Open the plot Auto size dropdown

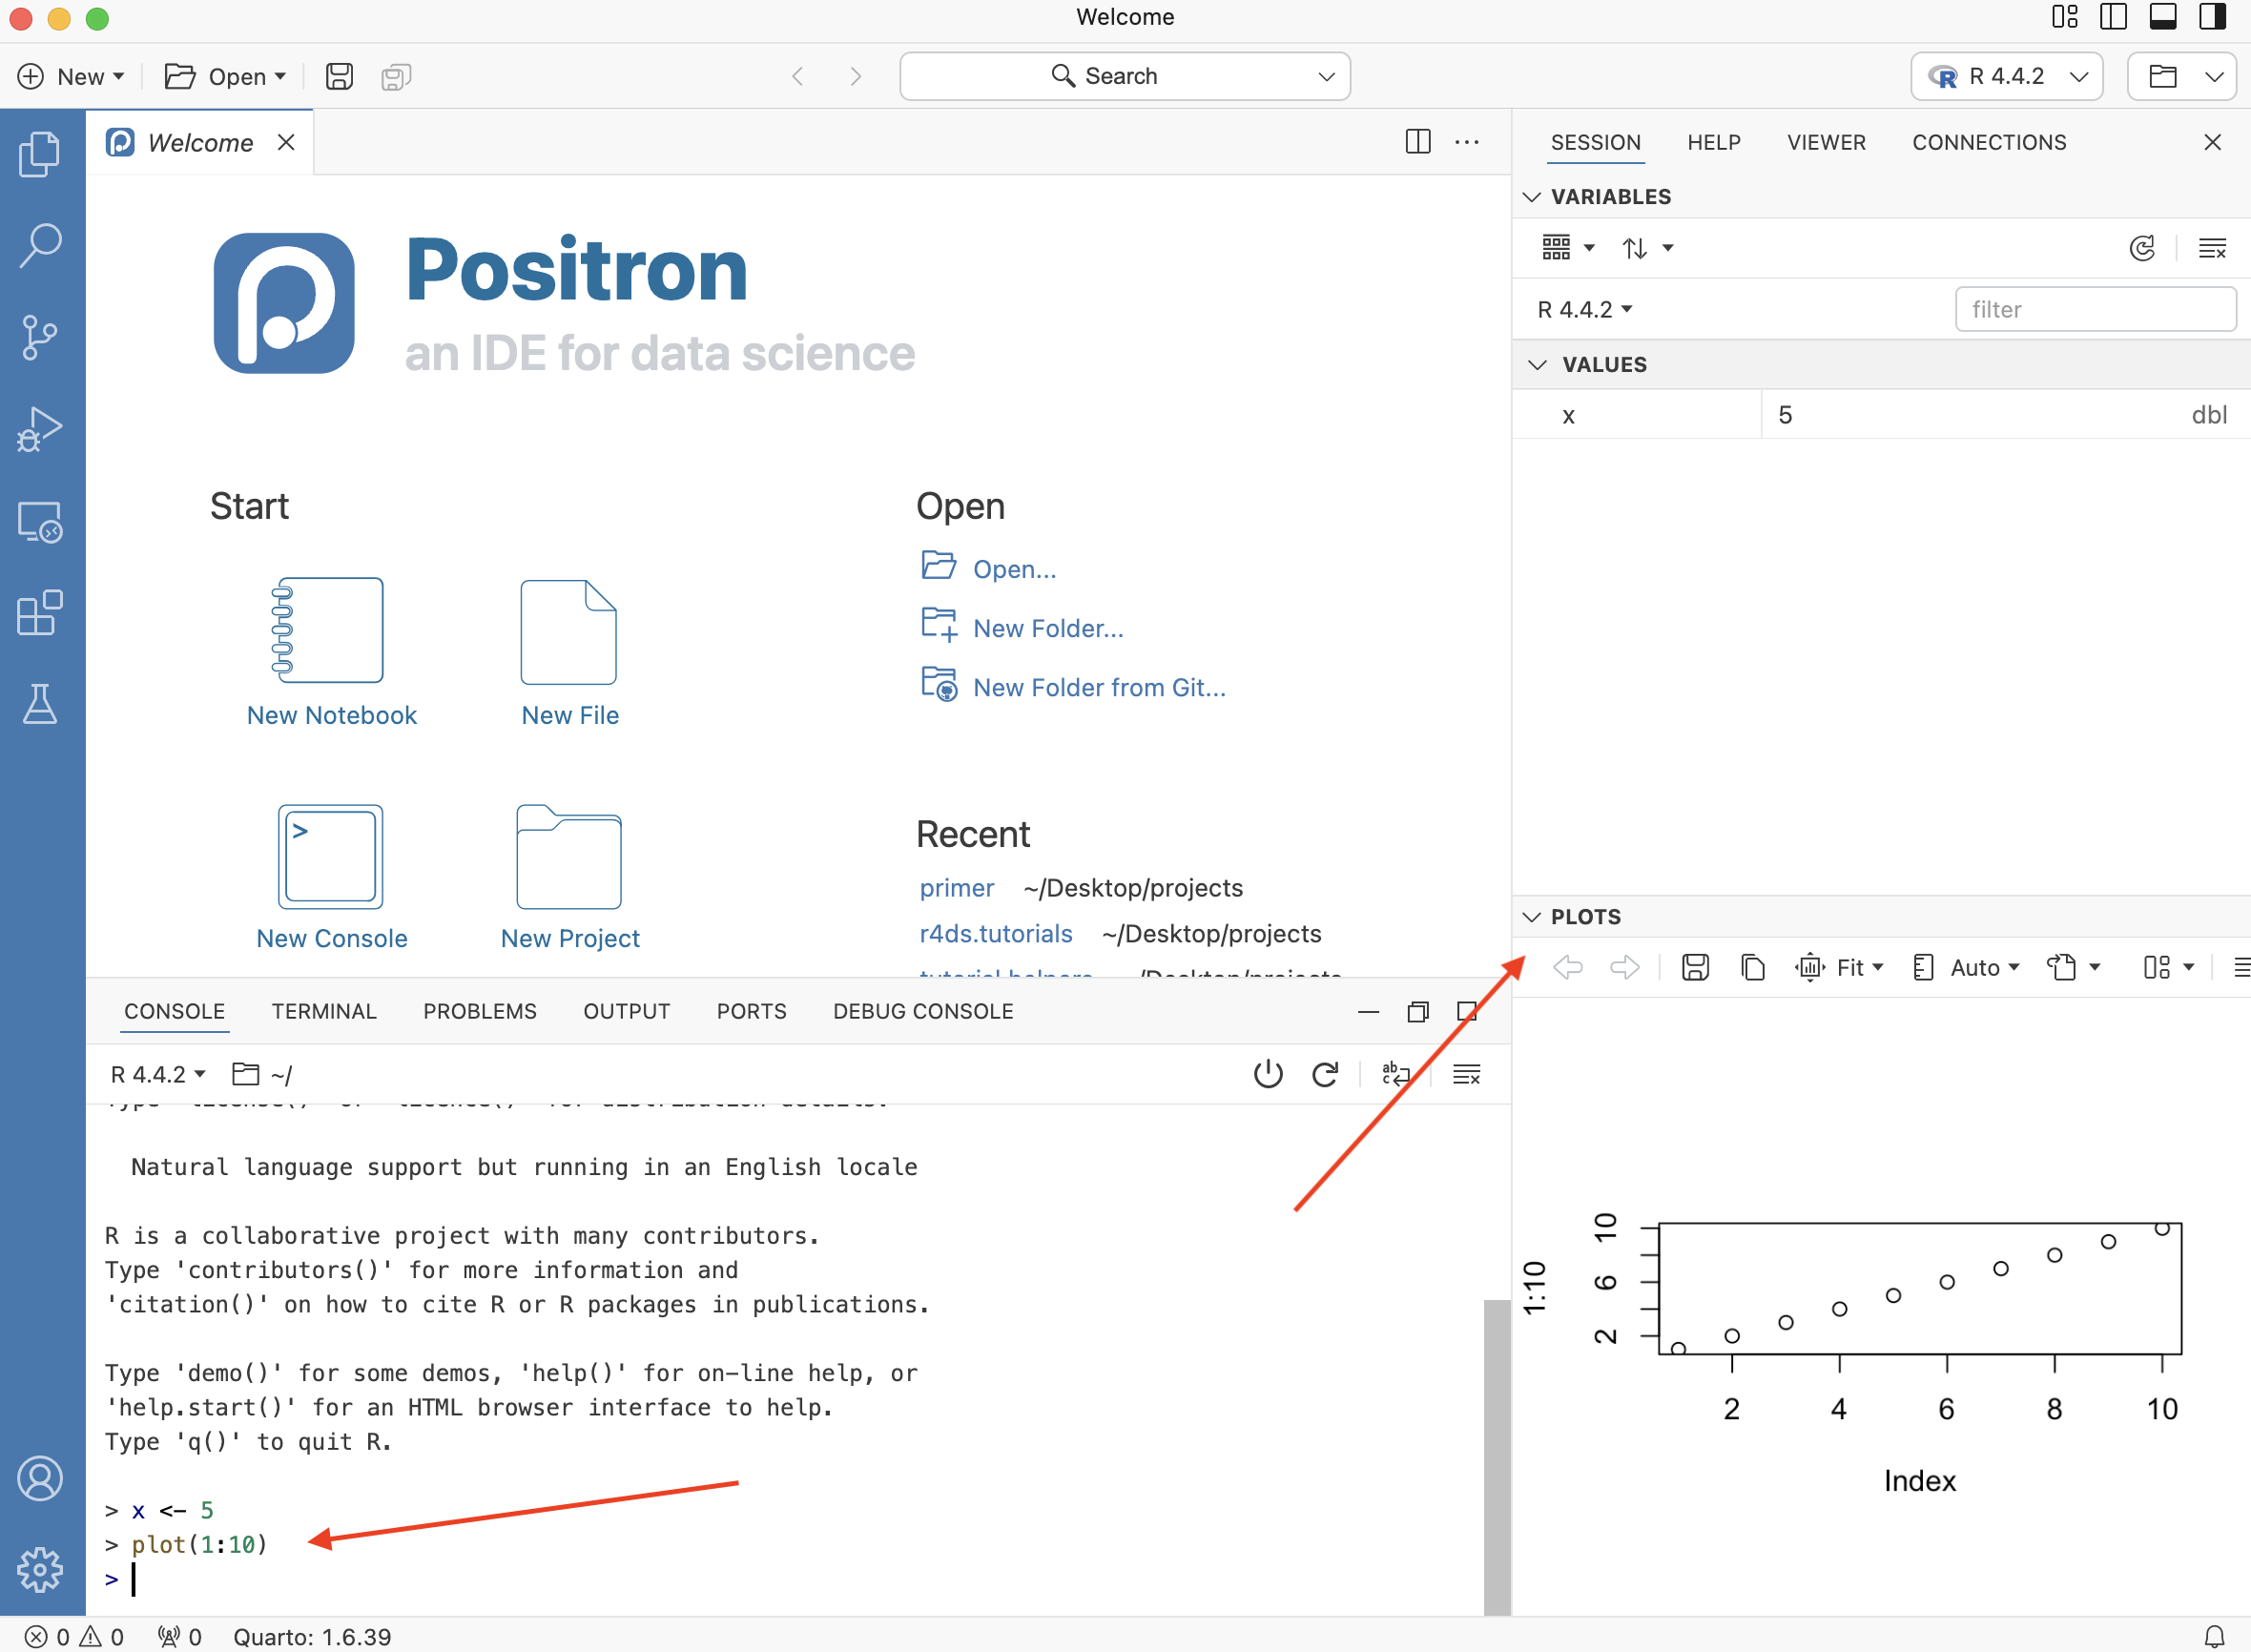click(x=1966, y=967)
